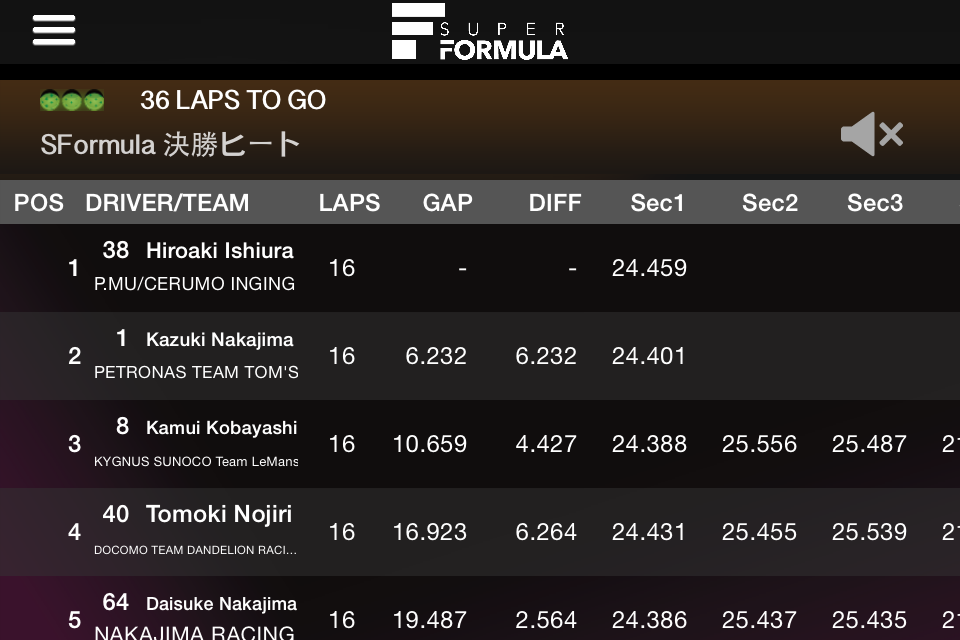Select Tomoki Nojiri in standings
Viewport: 960px width, 640px height.
(218, 515)
